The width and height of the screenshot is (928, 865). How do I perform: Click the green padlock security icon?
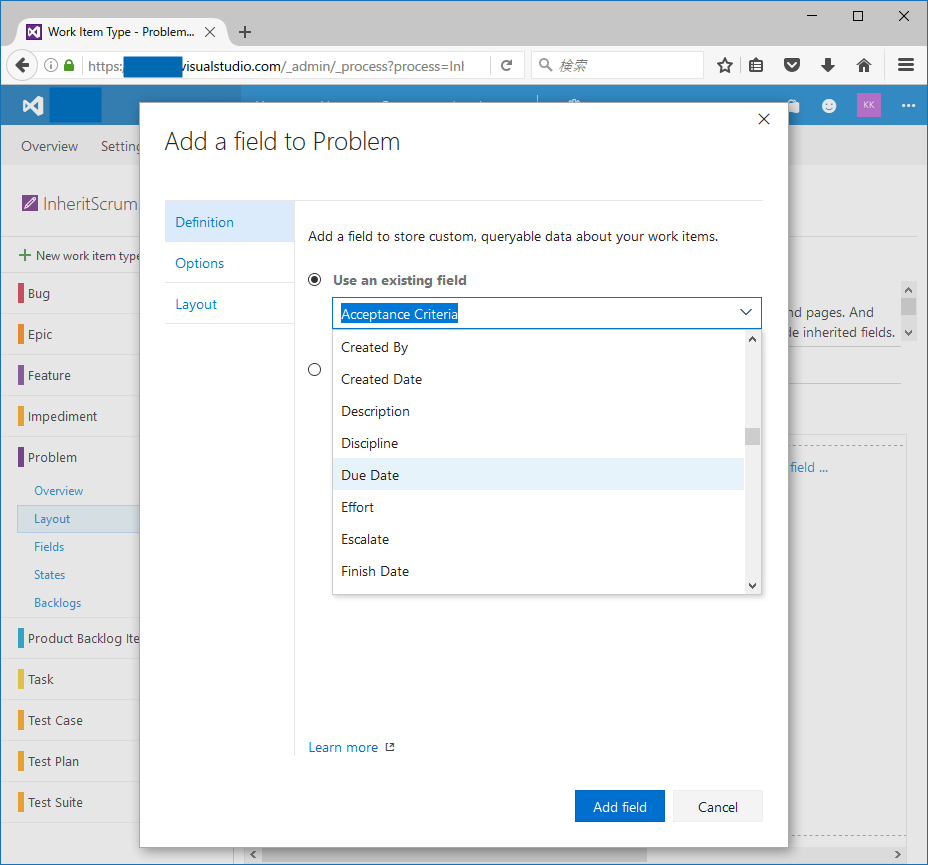click(69, 65)
